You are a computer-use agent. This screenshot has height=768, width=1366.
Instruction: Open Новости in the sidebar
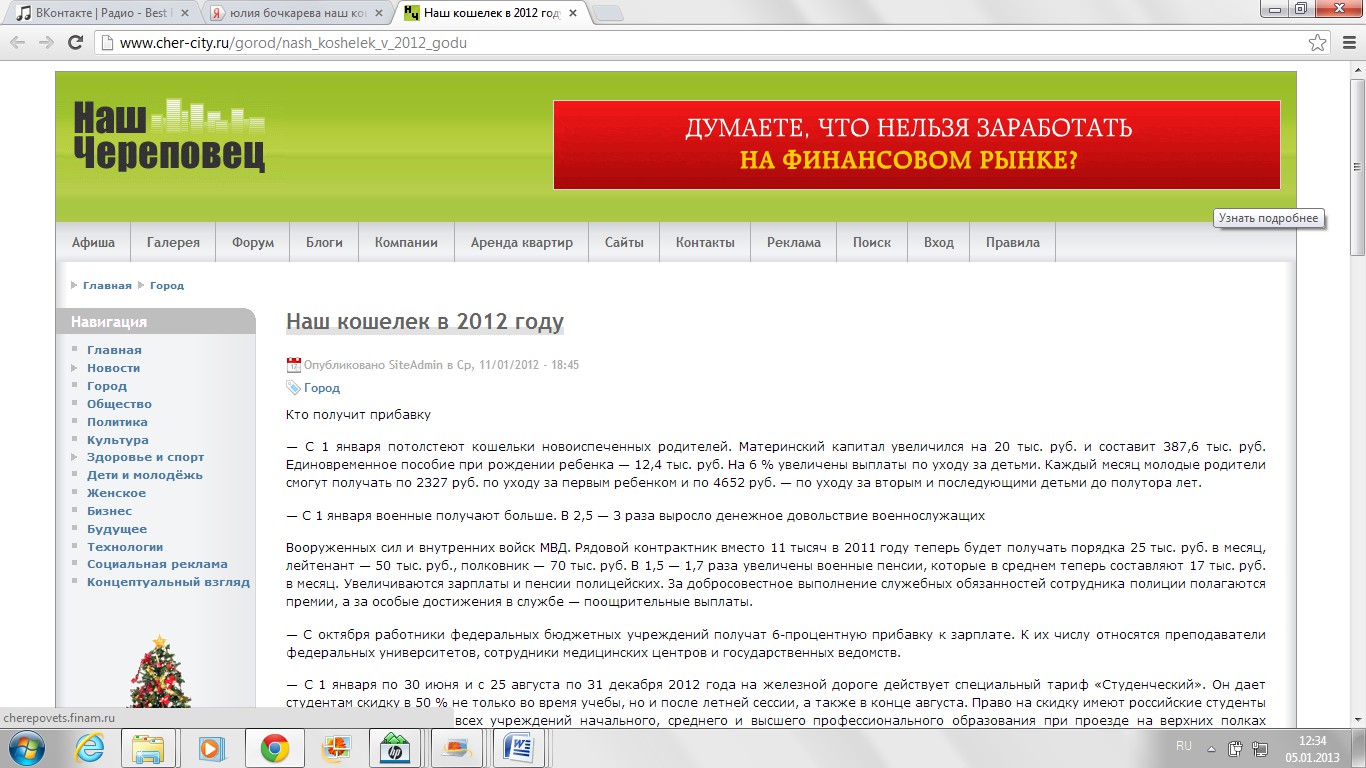[x=113, y=368]
